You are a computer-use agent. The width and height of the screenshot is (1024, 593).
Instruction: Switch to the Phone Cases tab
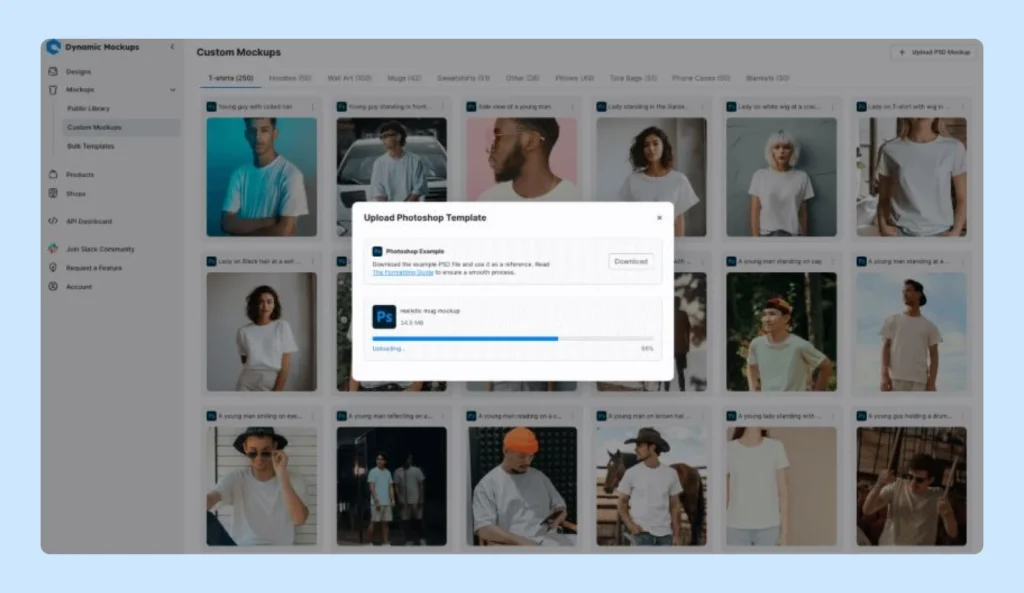[x=701, y=78]
